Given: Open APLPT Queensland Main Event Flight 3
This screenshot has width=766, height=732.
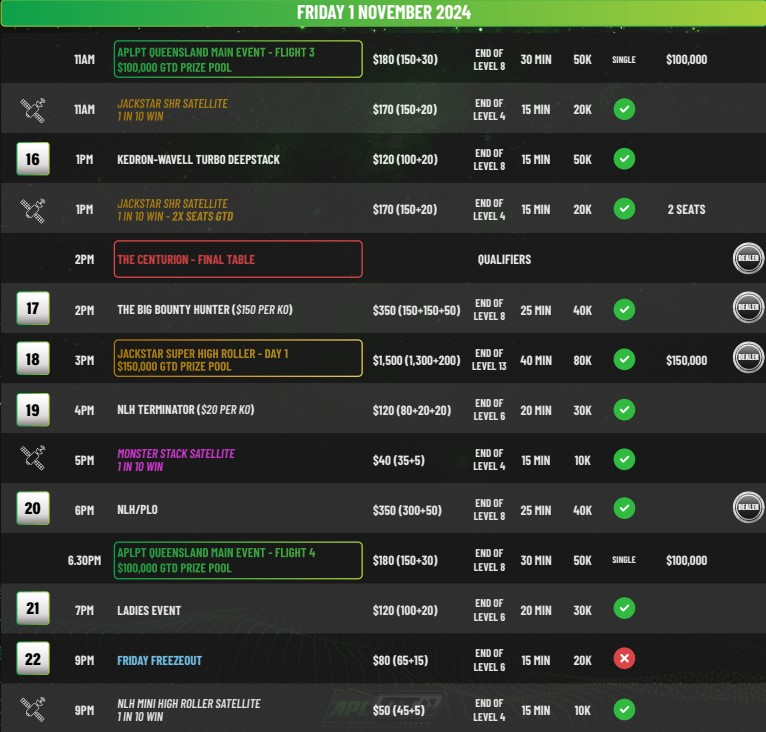Looking at the screenshot, I should pos(238,59).
